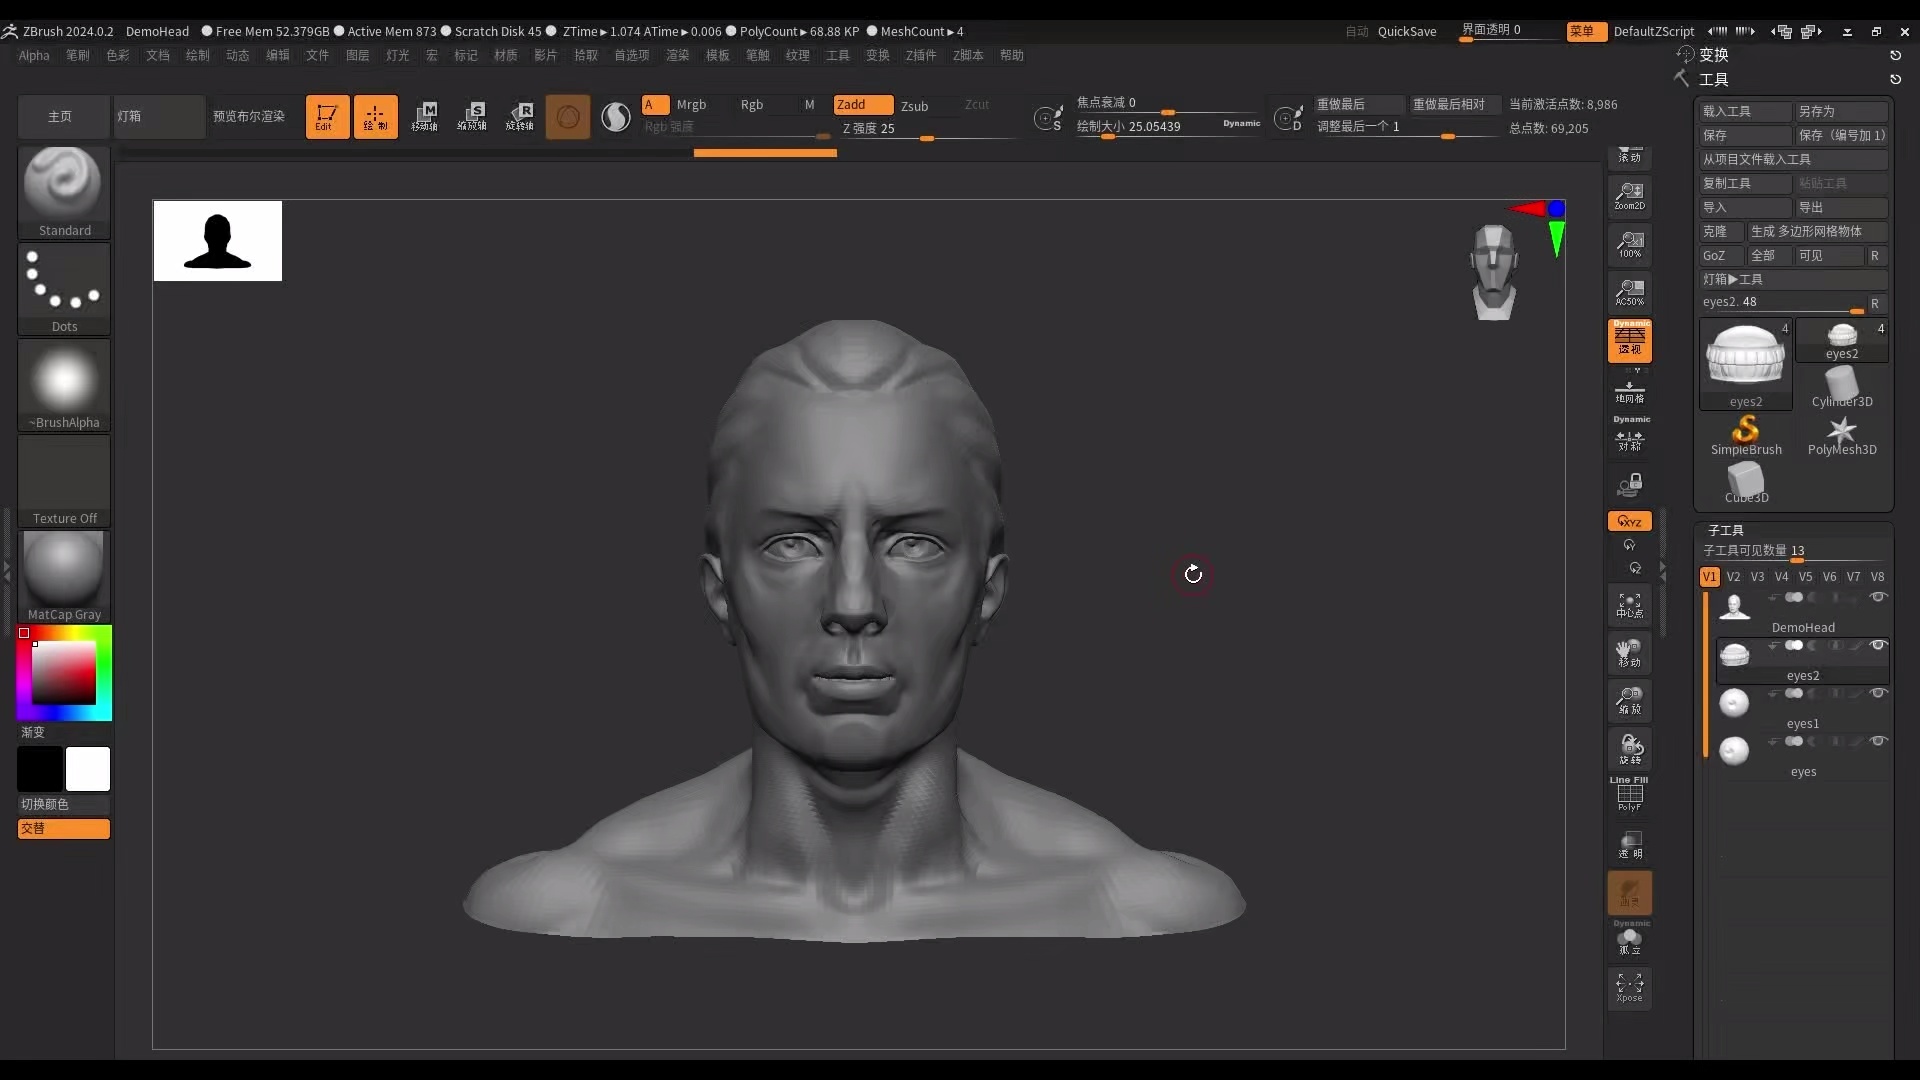
Task: Open the 渲染 menu
Action: [677, 55]
